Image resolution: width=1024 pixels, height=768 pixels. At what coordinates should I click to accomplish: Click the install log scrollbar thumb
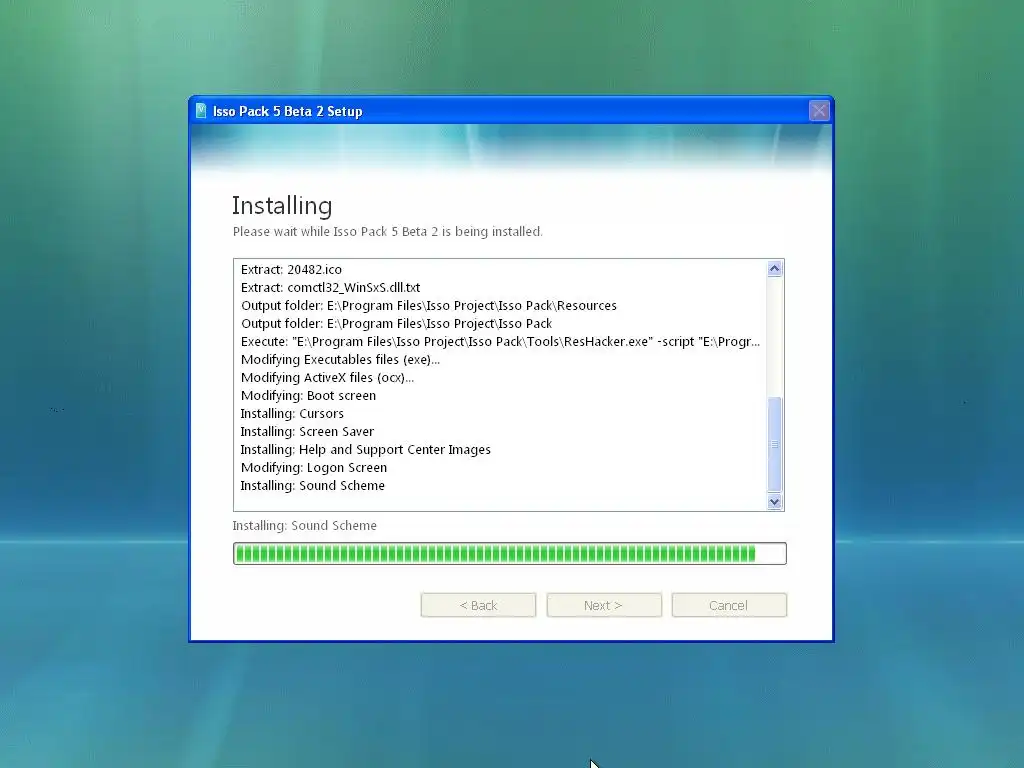point(775,444)
